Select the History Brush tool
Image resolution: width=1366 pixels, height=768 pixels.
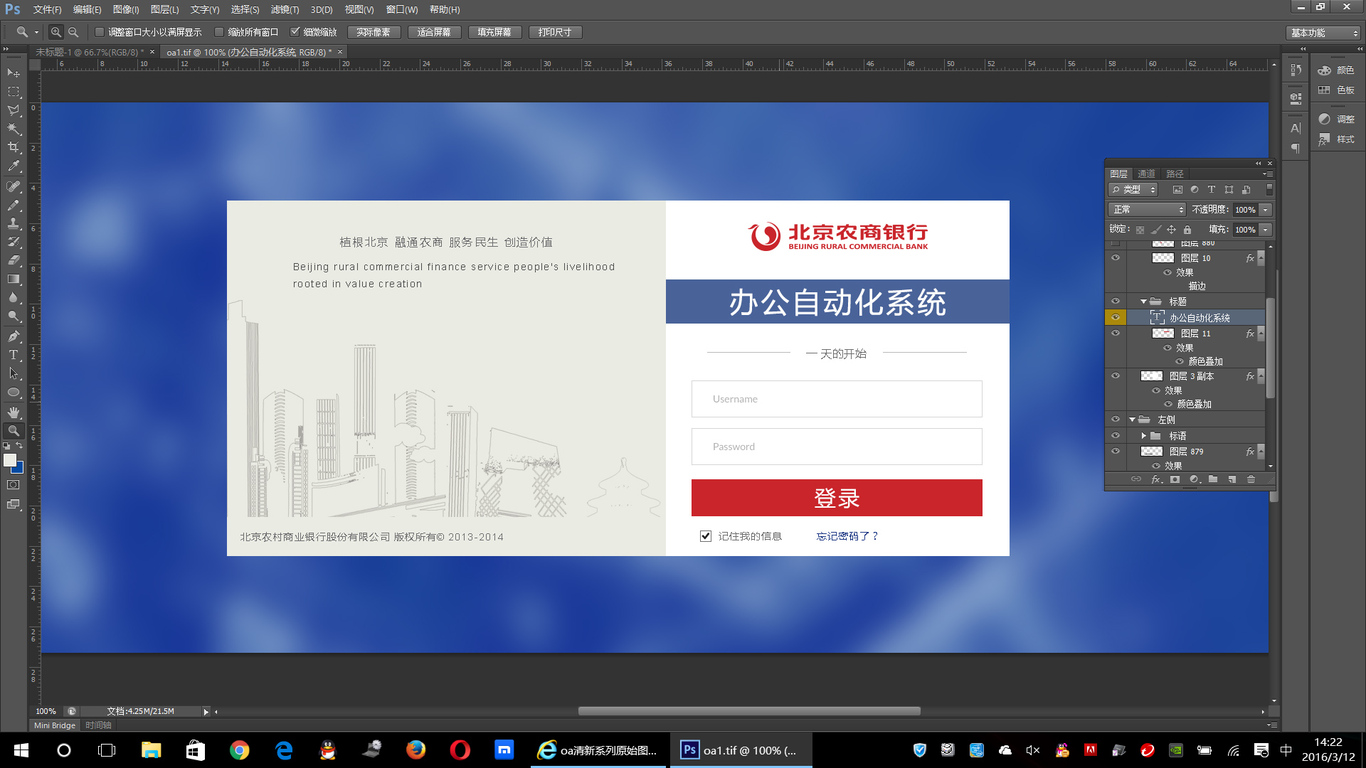(x=13, y=243)
